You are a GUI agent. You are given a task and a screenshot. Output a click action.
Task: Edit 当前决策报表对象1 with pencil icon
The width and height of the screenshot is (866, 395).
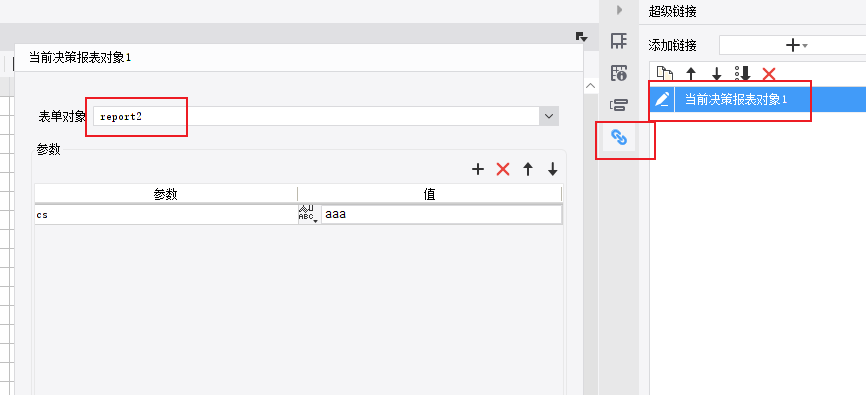(662, 99)
